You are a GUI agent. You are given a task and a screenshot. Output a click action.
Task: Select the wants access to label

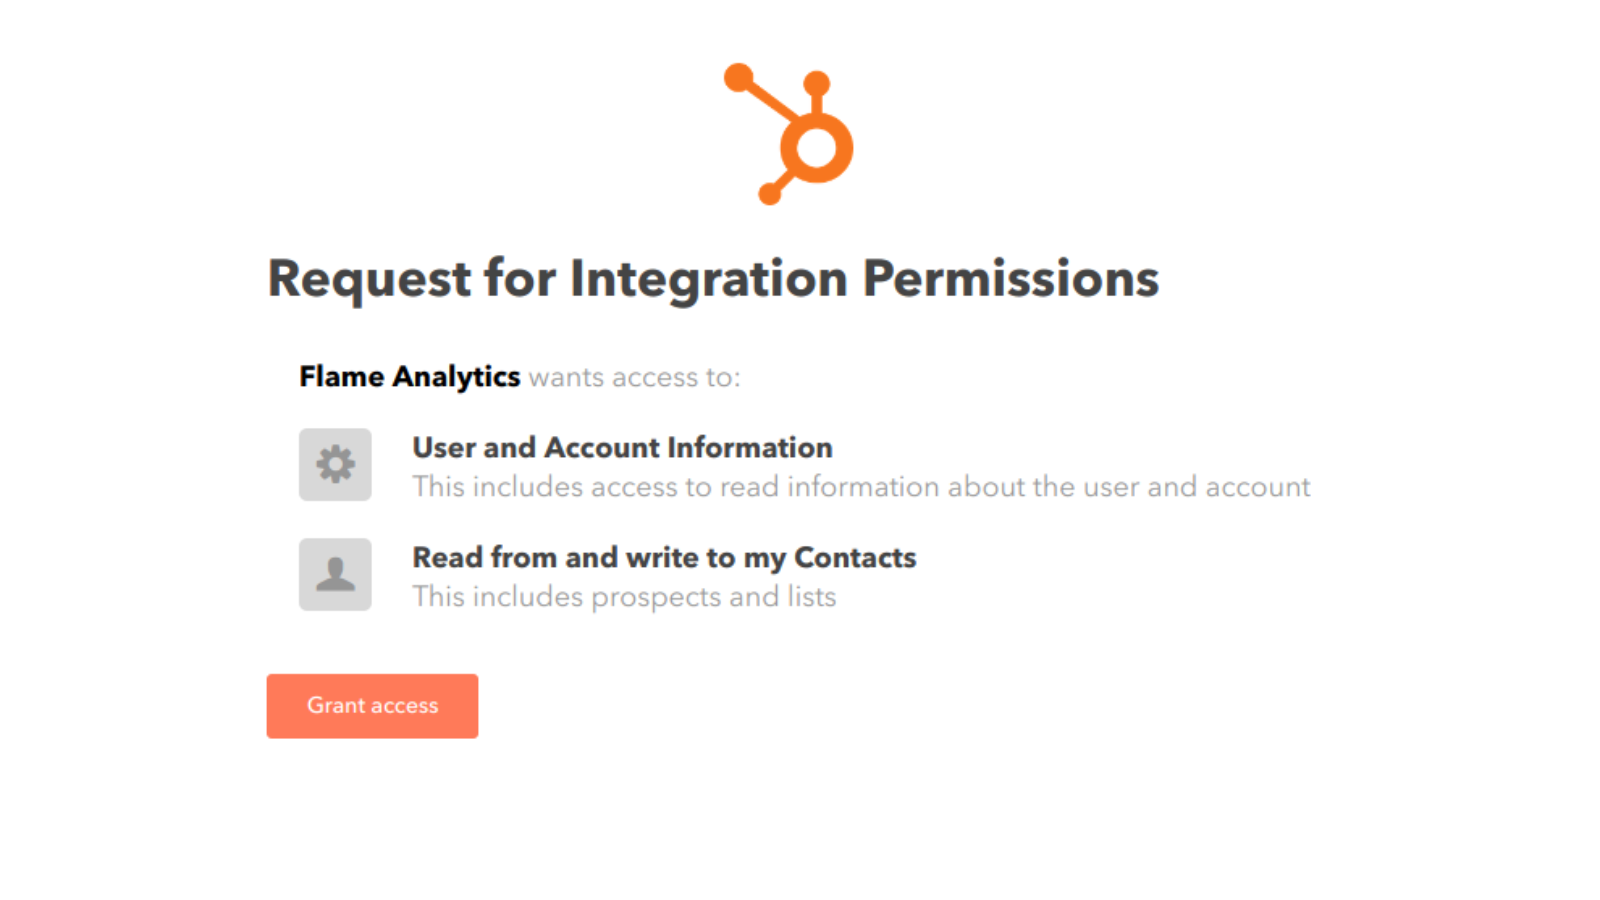636,377
